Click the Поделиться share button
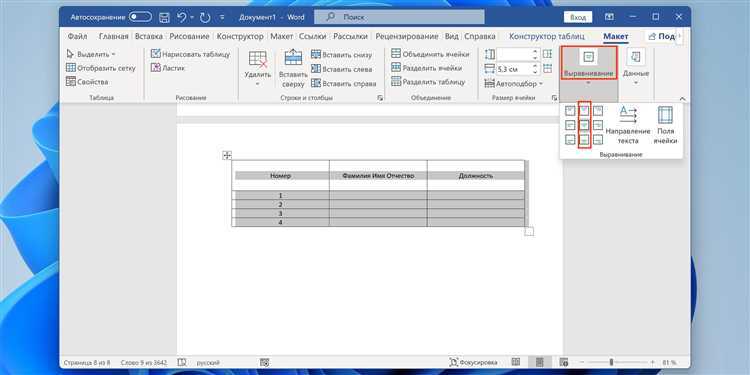 [x=663, y=36]
